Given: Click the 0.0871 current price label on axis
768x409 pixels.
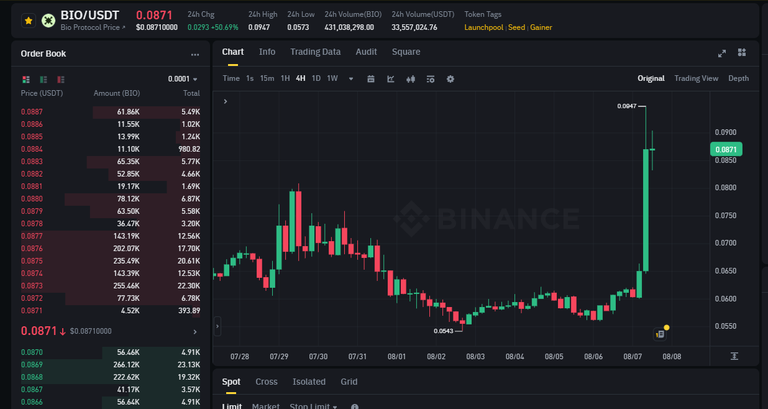Looking at the screenshot, I should coord(726,149).
